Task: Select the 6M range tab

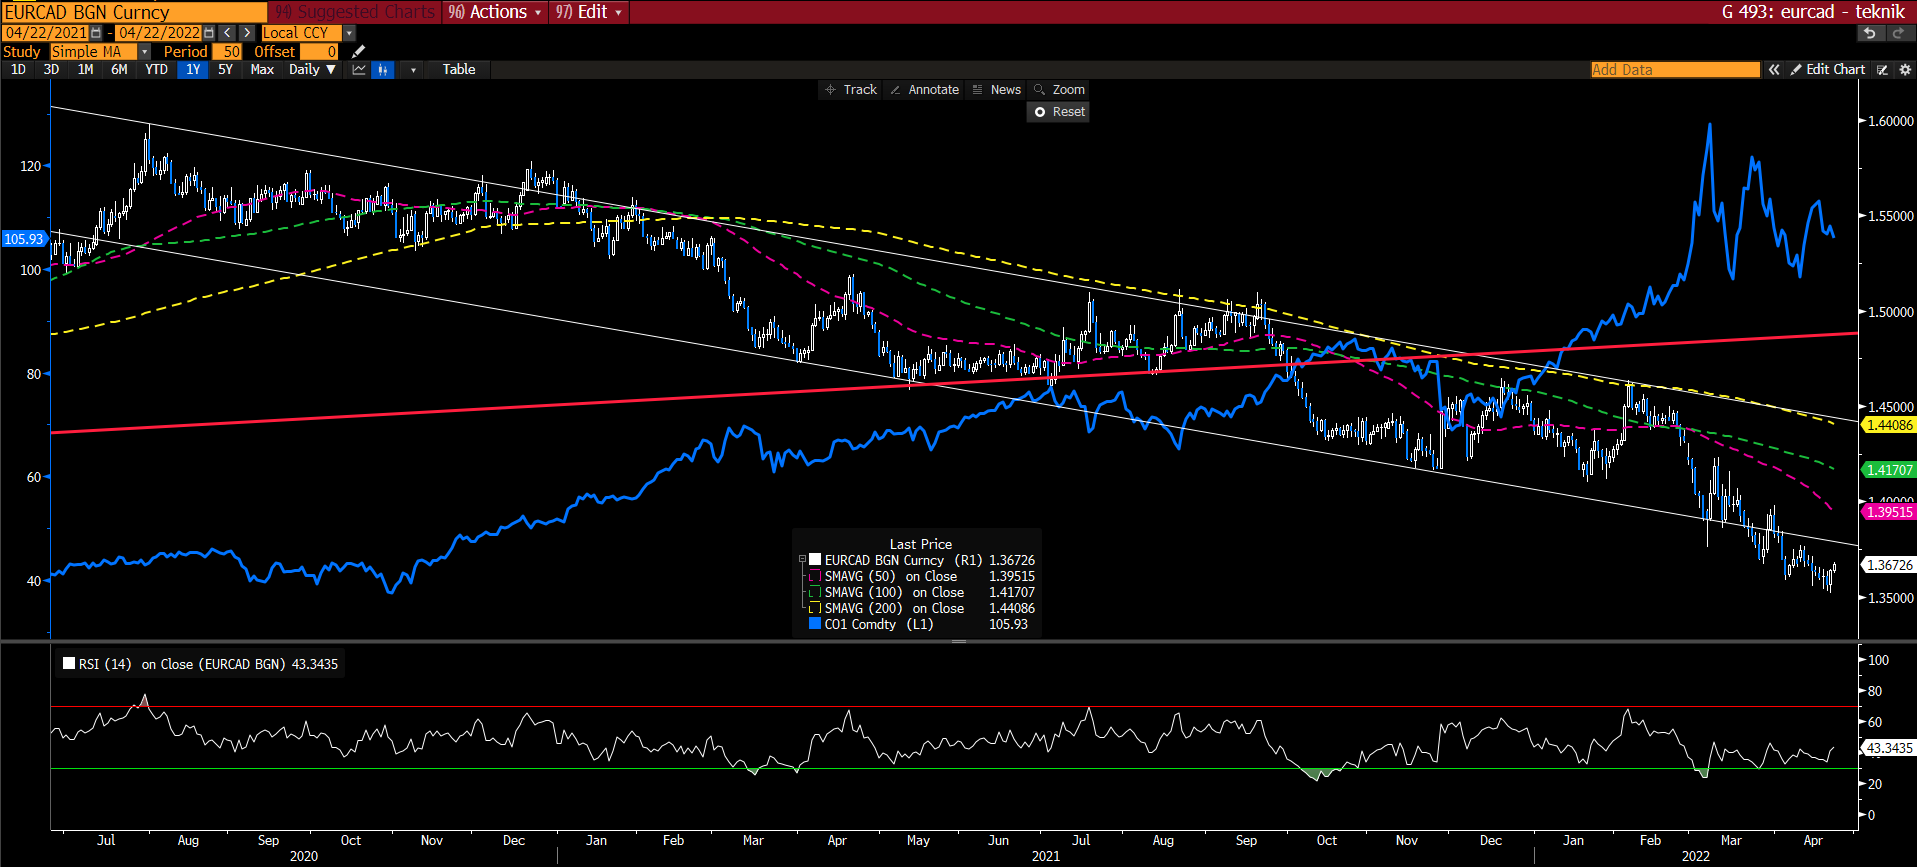Action: (119, 69)
